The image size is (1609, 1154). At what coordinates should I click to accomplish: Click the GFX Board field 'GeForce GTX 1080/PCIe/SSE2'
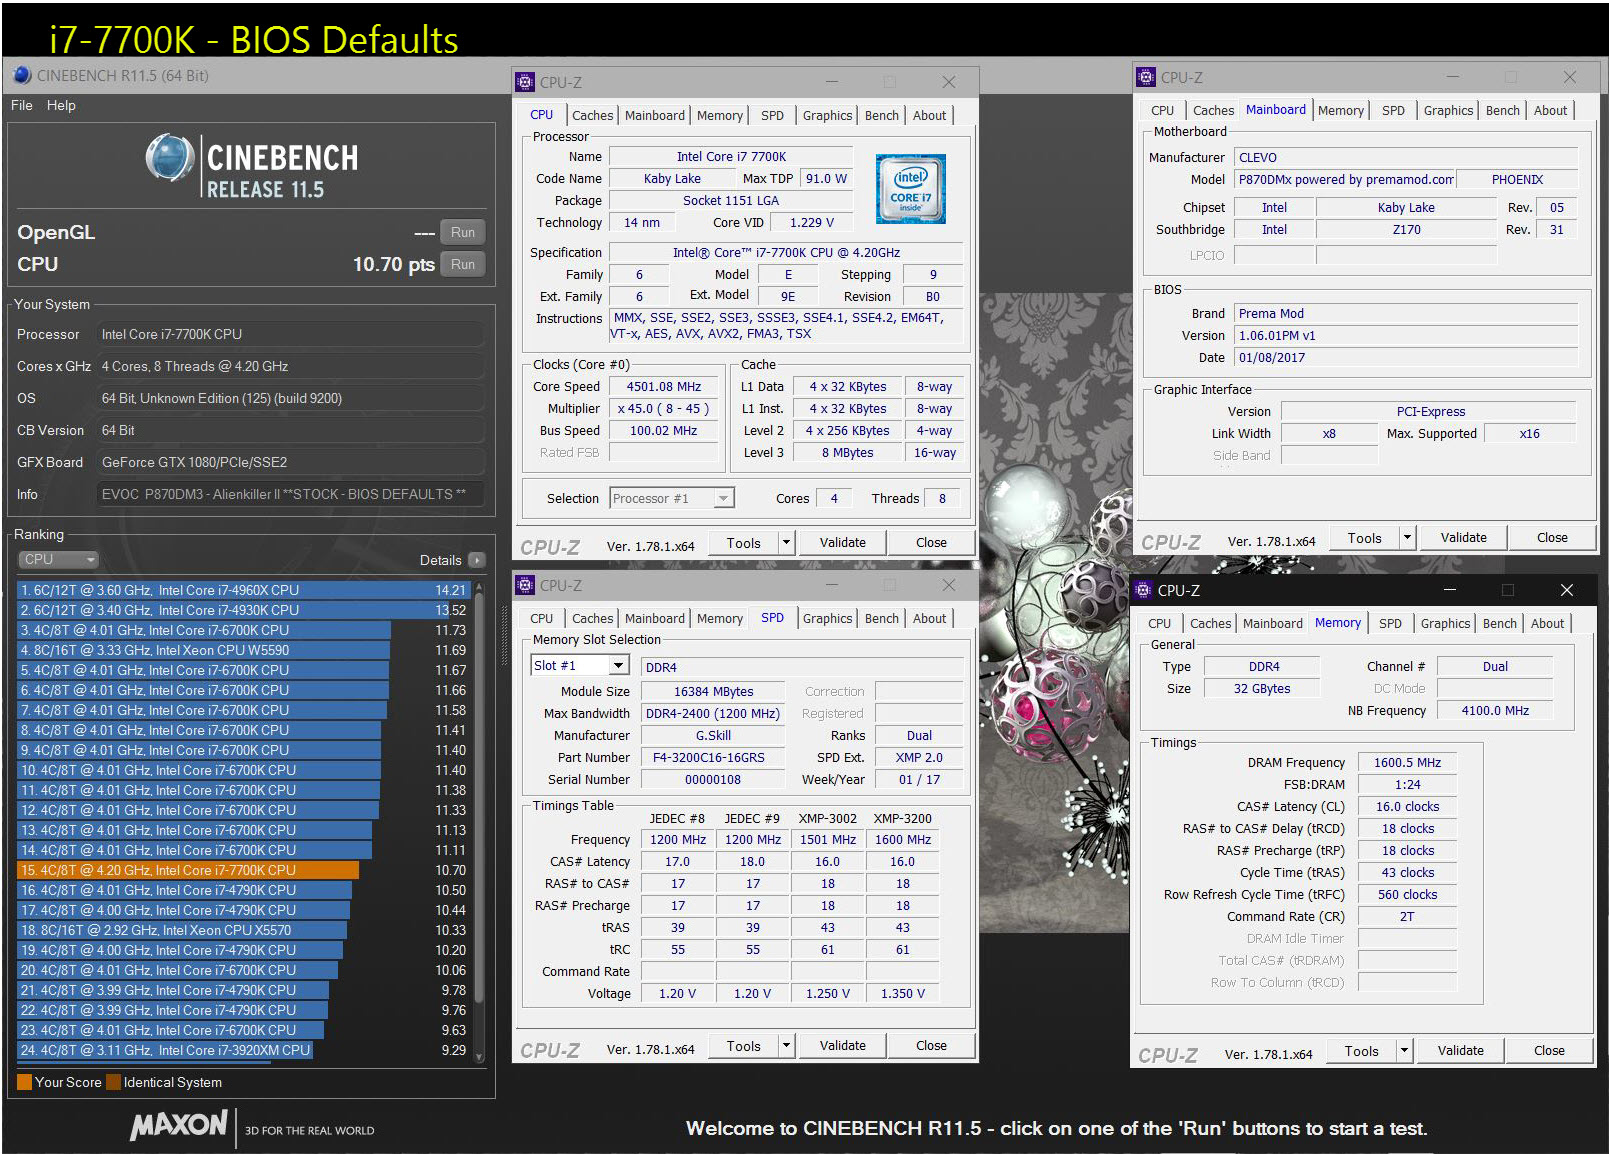pyautogui.click(x=290, y=462)
